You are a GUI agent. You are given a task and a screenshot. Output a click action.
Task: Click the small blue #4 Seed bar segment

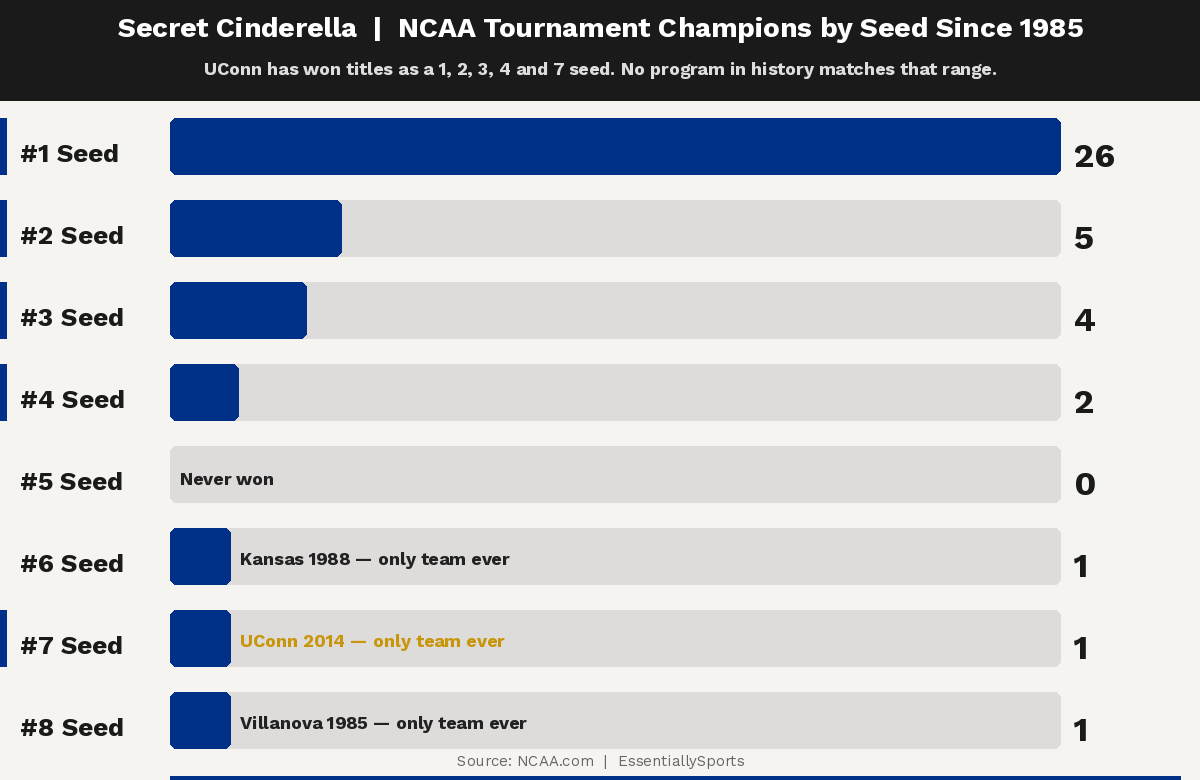pos(204,393)
